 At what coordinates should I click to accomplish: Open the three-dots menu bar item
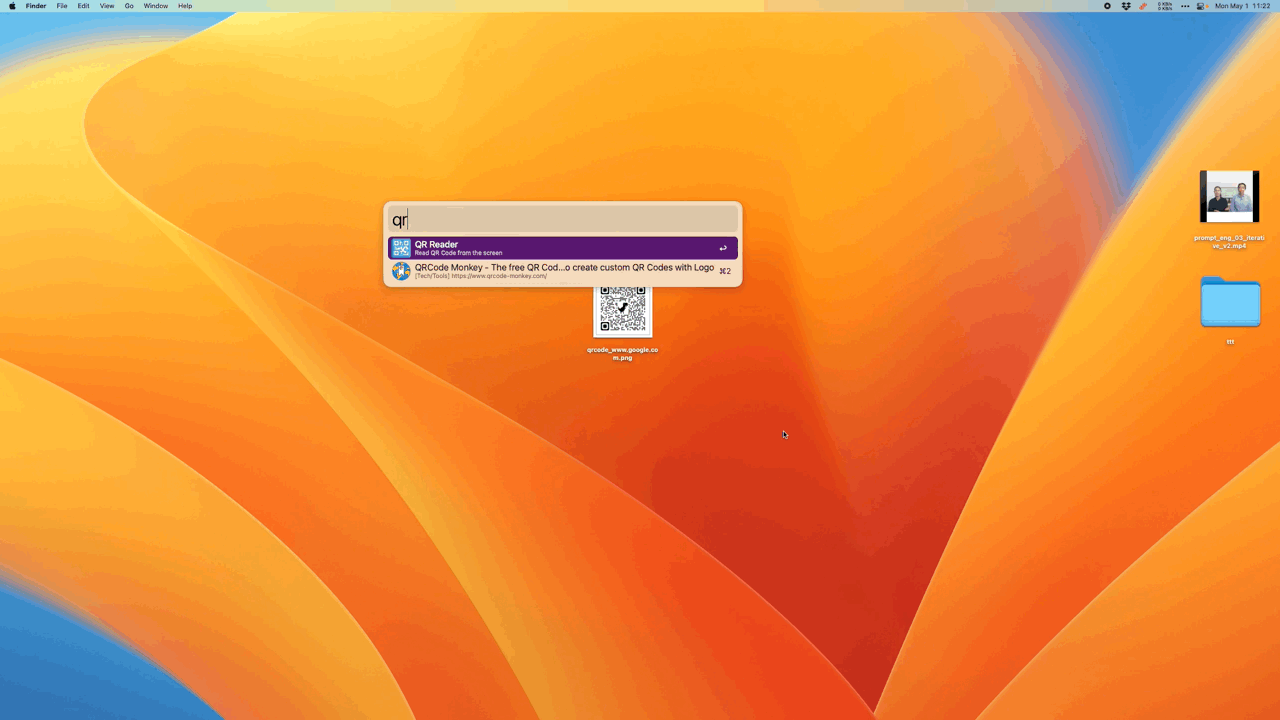[x=1185, y=6]
